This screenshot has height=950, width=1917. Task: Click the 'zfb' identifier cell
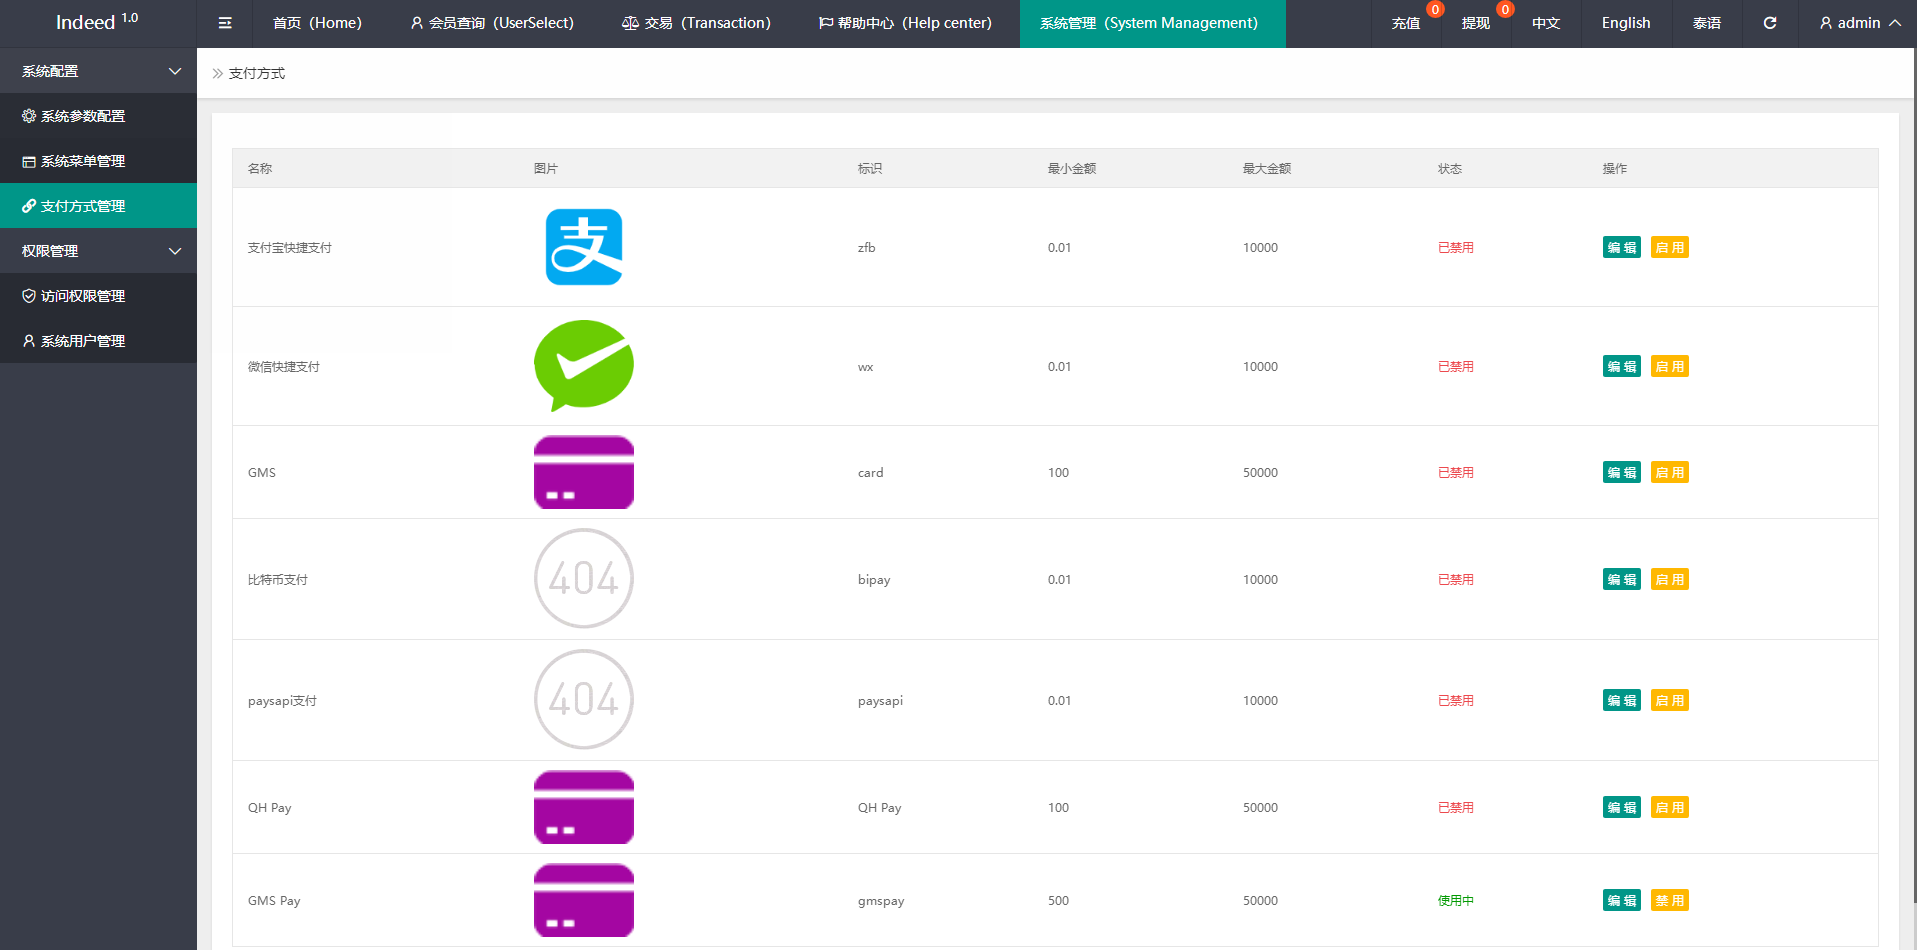867,247
